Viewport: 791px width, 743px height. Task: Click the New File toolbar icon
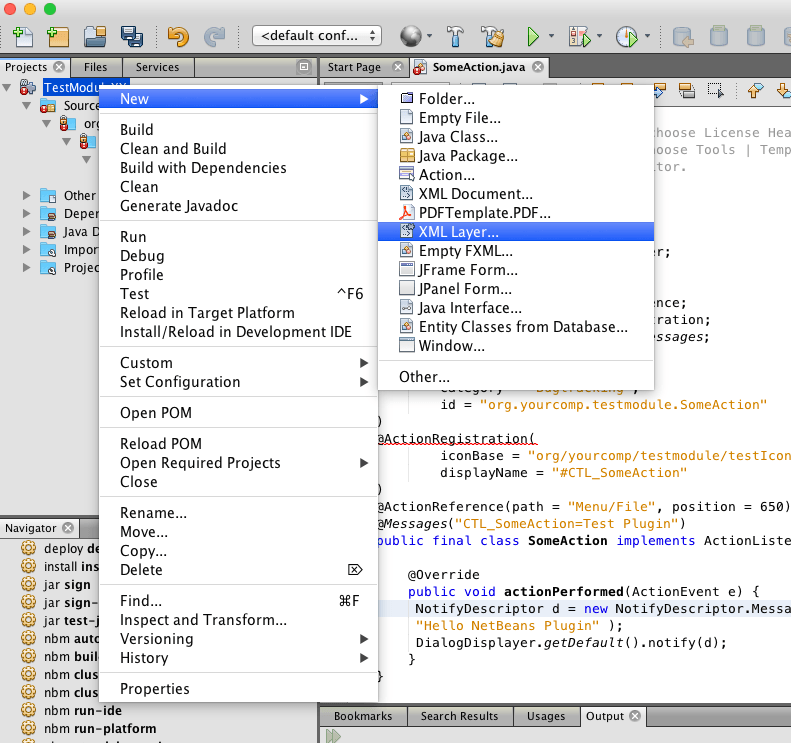coord(22,36)
